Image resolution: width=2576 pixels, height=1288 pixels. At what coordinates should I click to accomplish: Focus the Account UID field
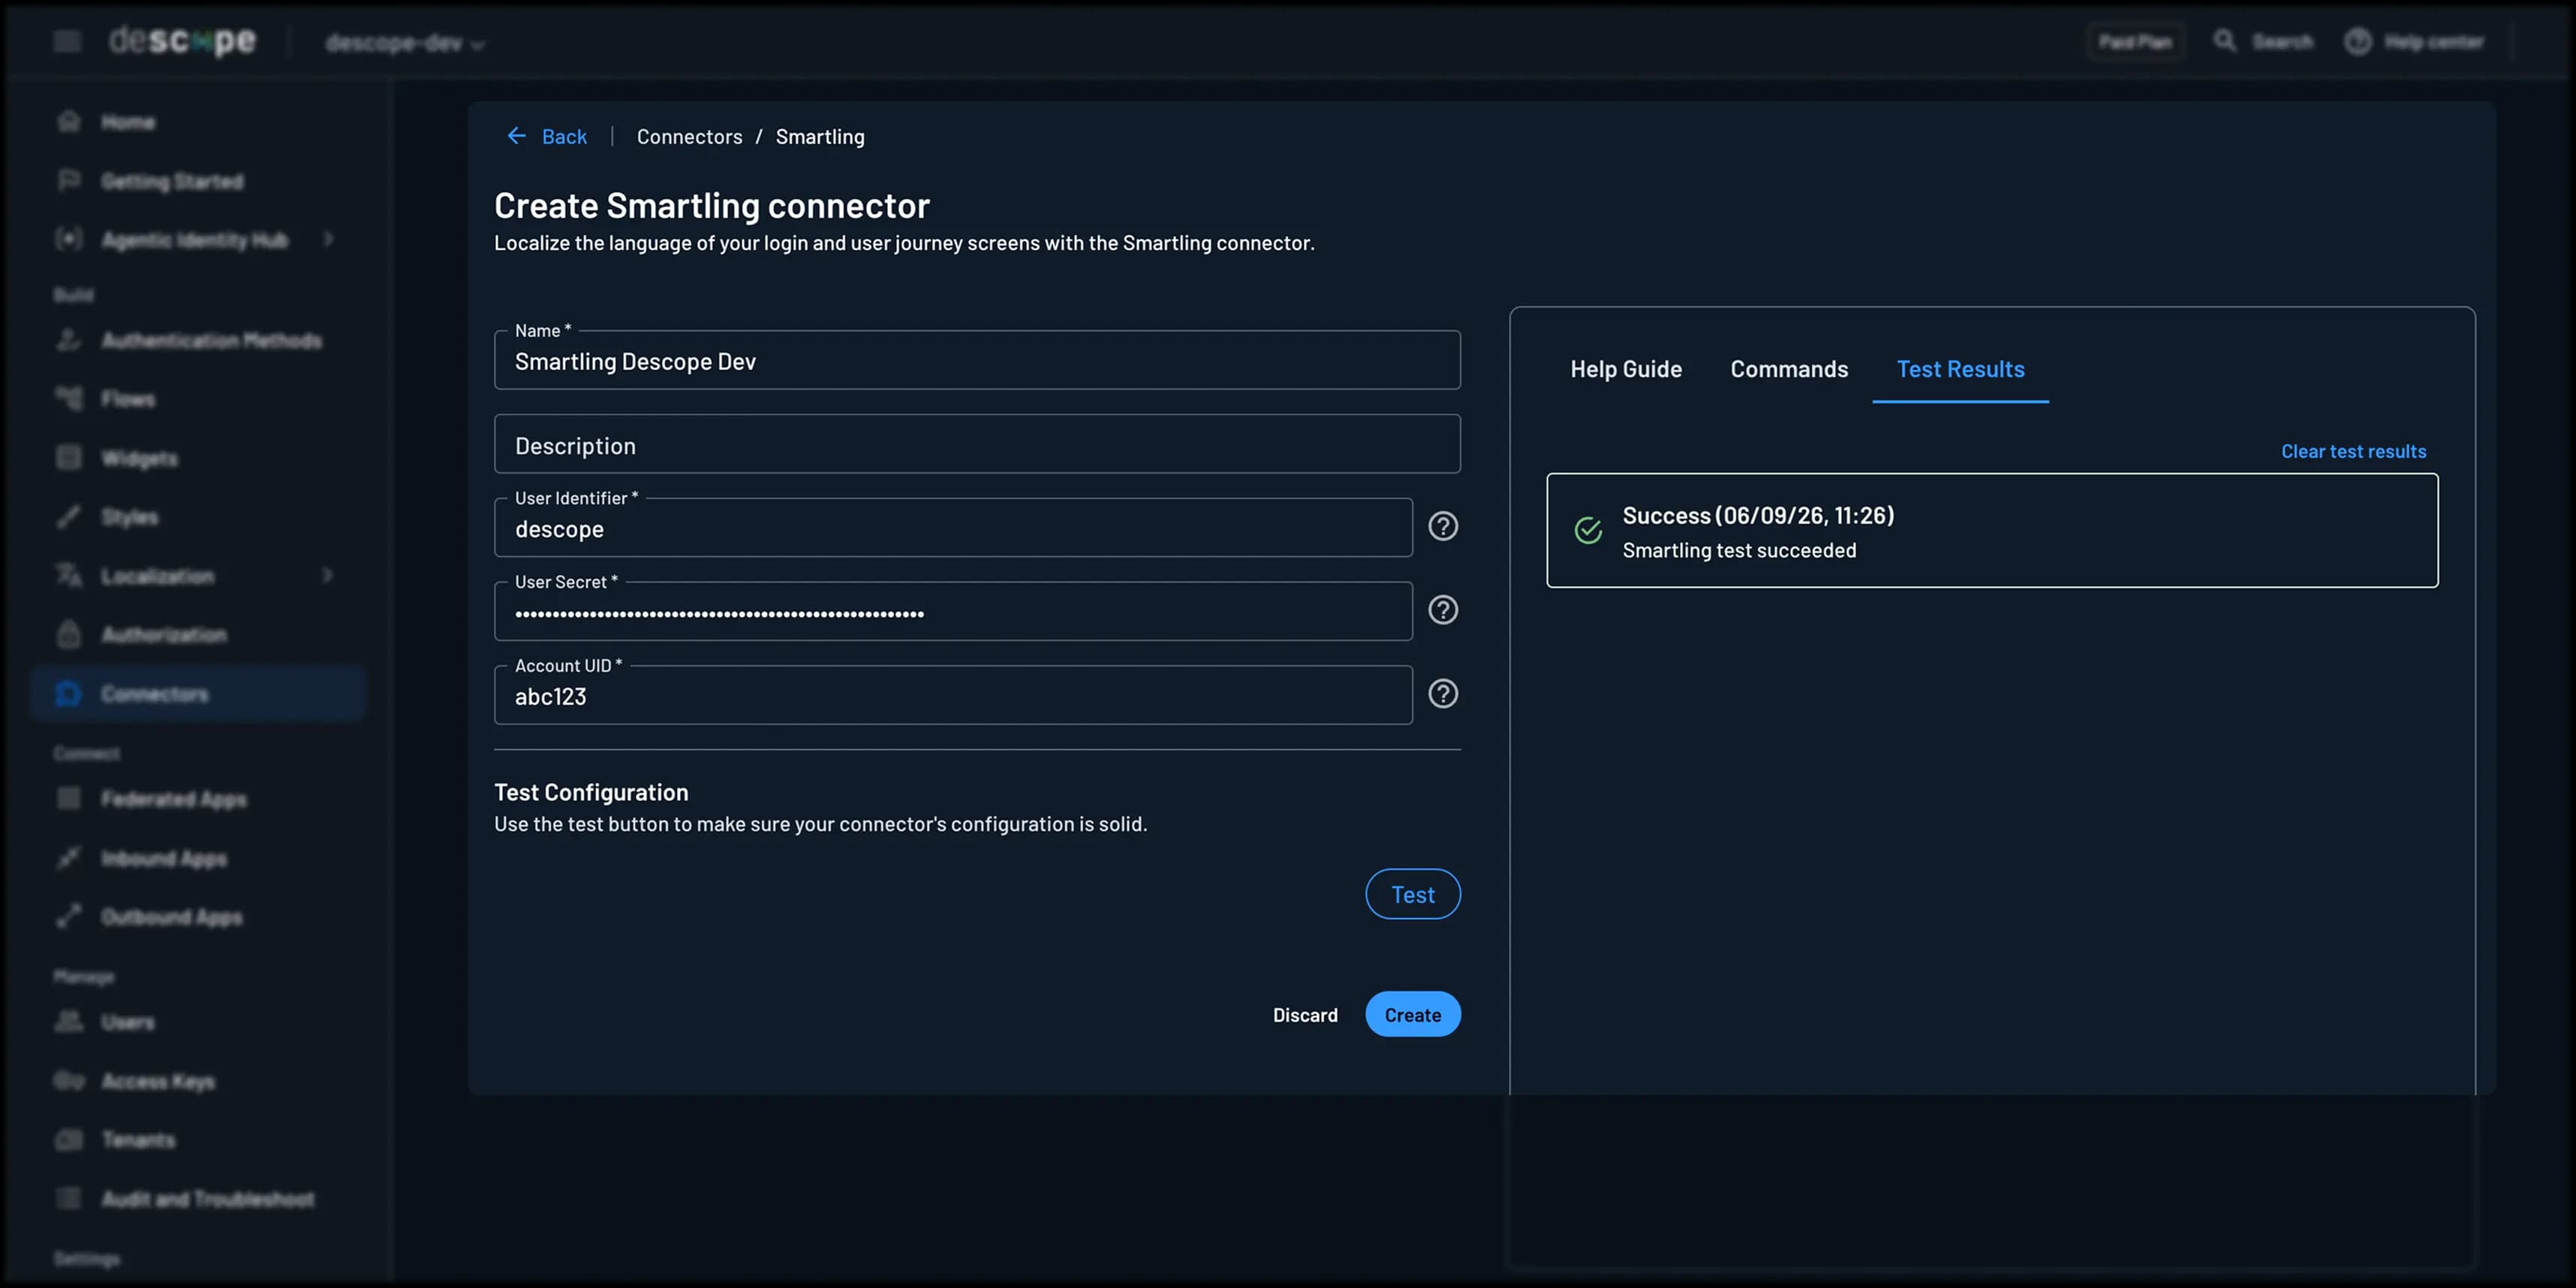(953, 696)
